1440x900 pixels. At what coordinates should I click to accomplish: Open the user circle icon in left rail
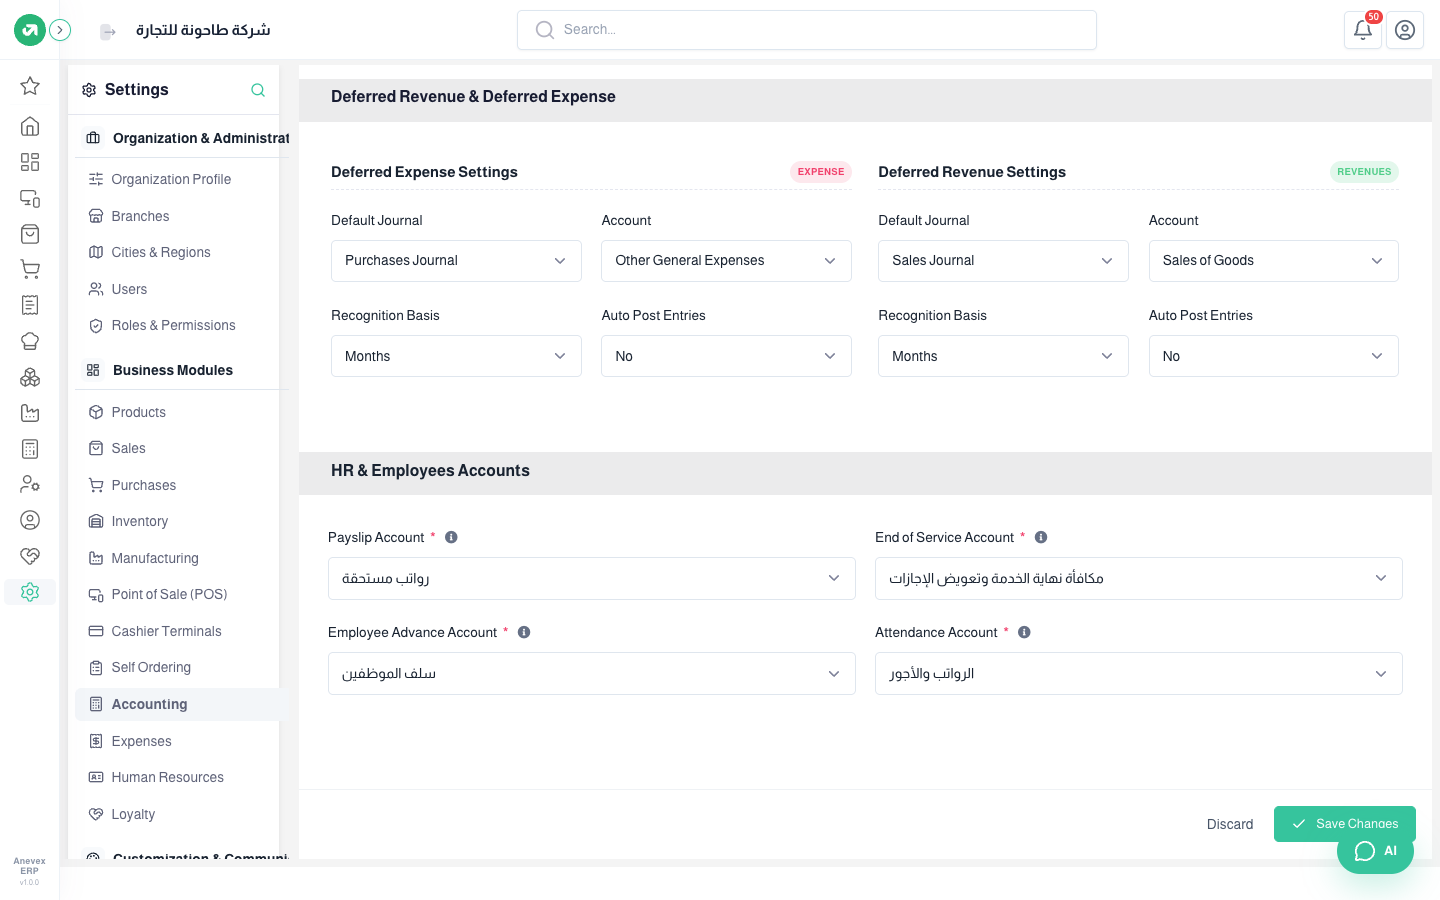(x=30, y=520)
